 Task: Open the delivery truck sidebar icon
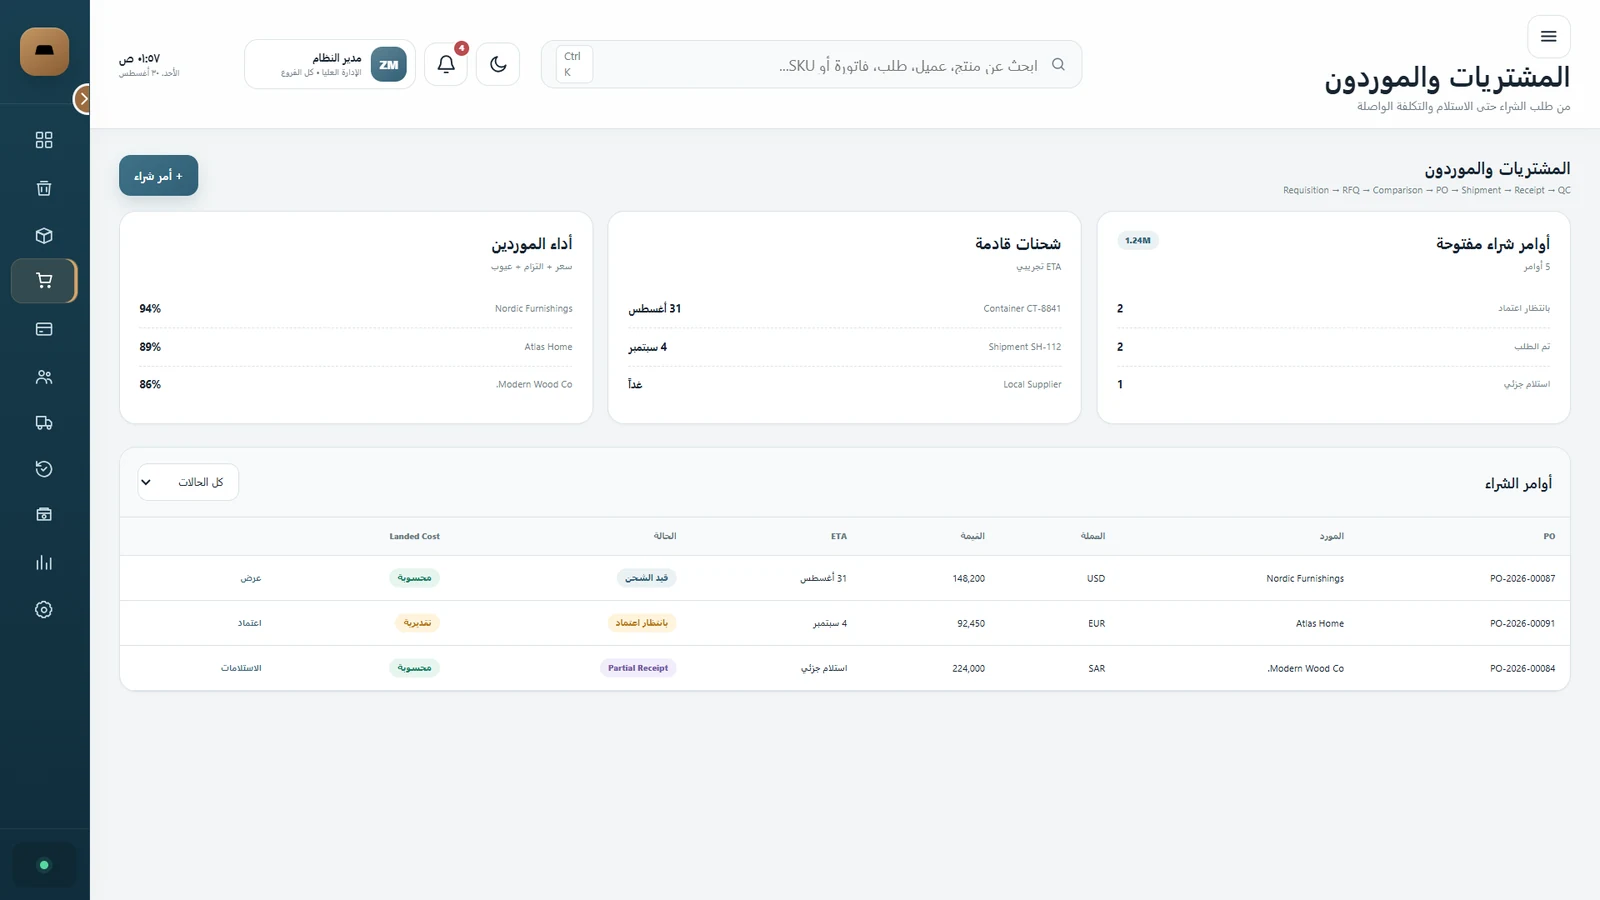[x=44, y=423]
